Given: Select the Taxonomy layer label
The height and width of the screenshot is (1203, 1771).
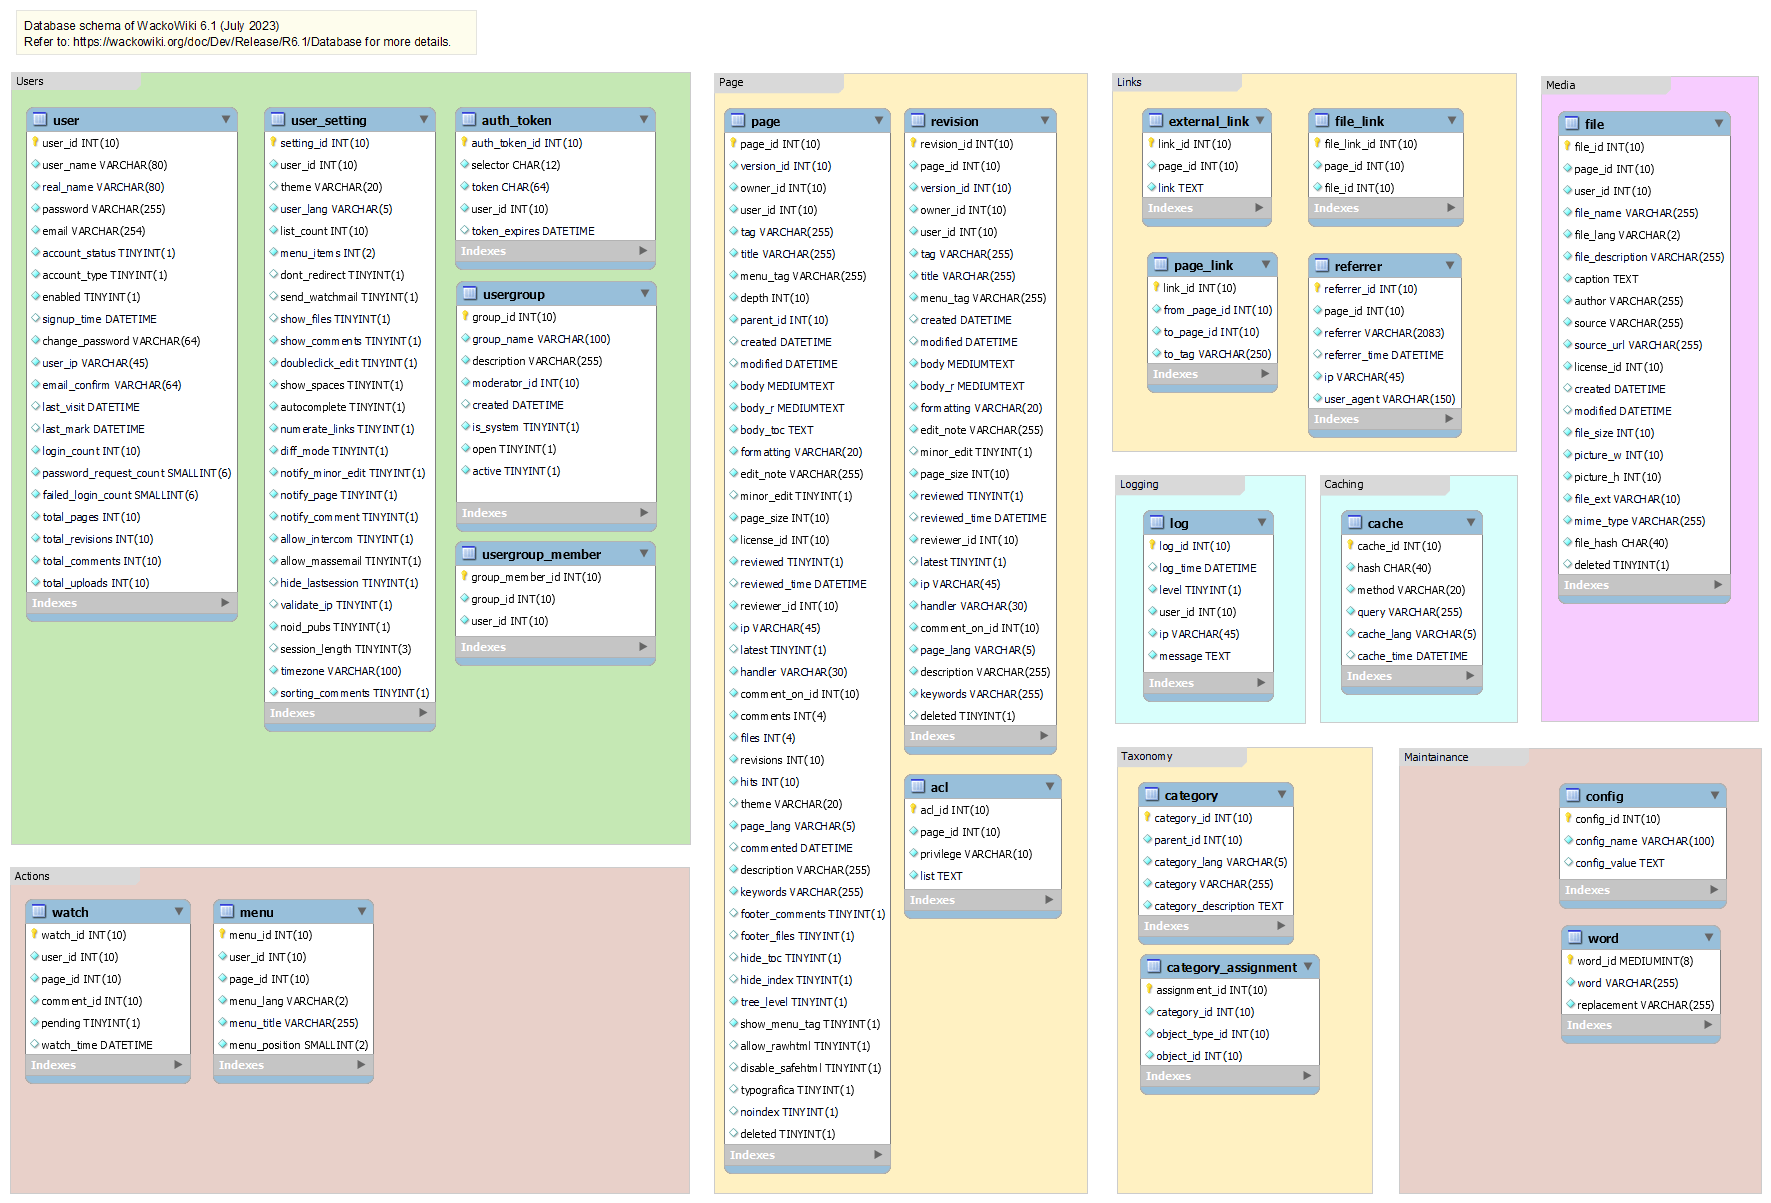Looking at the screenshot, I should (x=1146, y=757).
